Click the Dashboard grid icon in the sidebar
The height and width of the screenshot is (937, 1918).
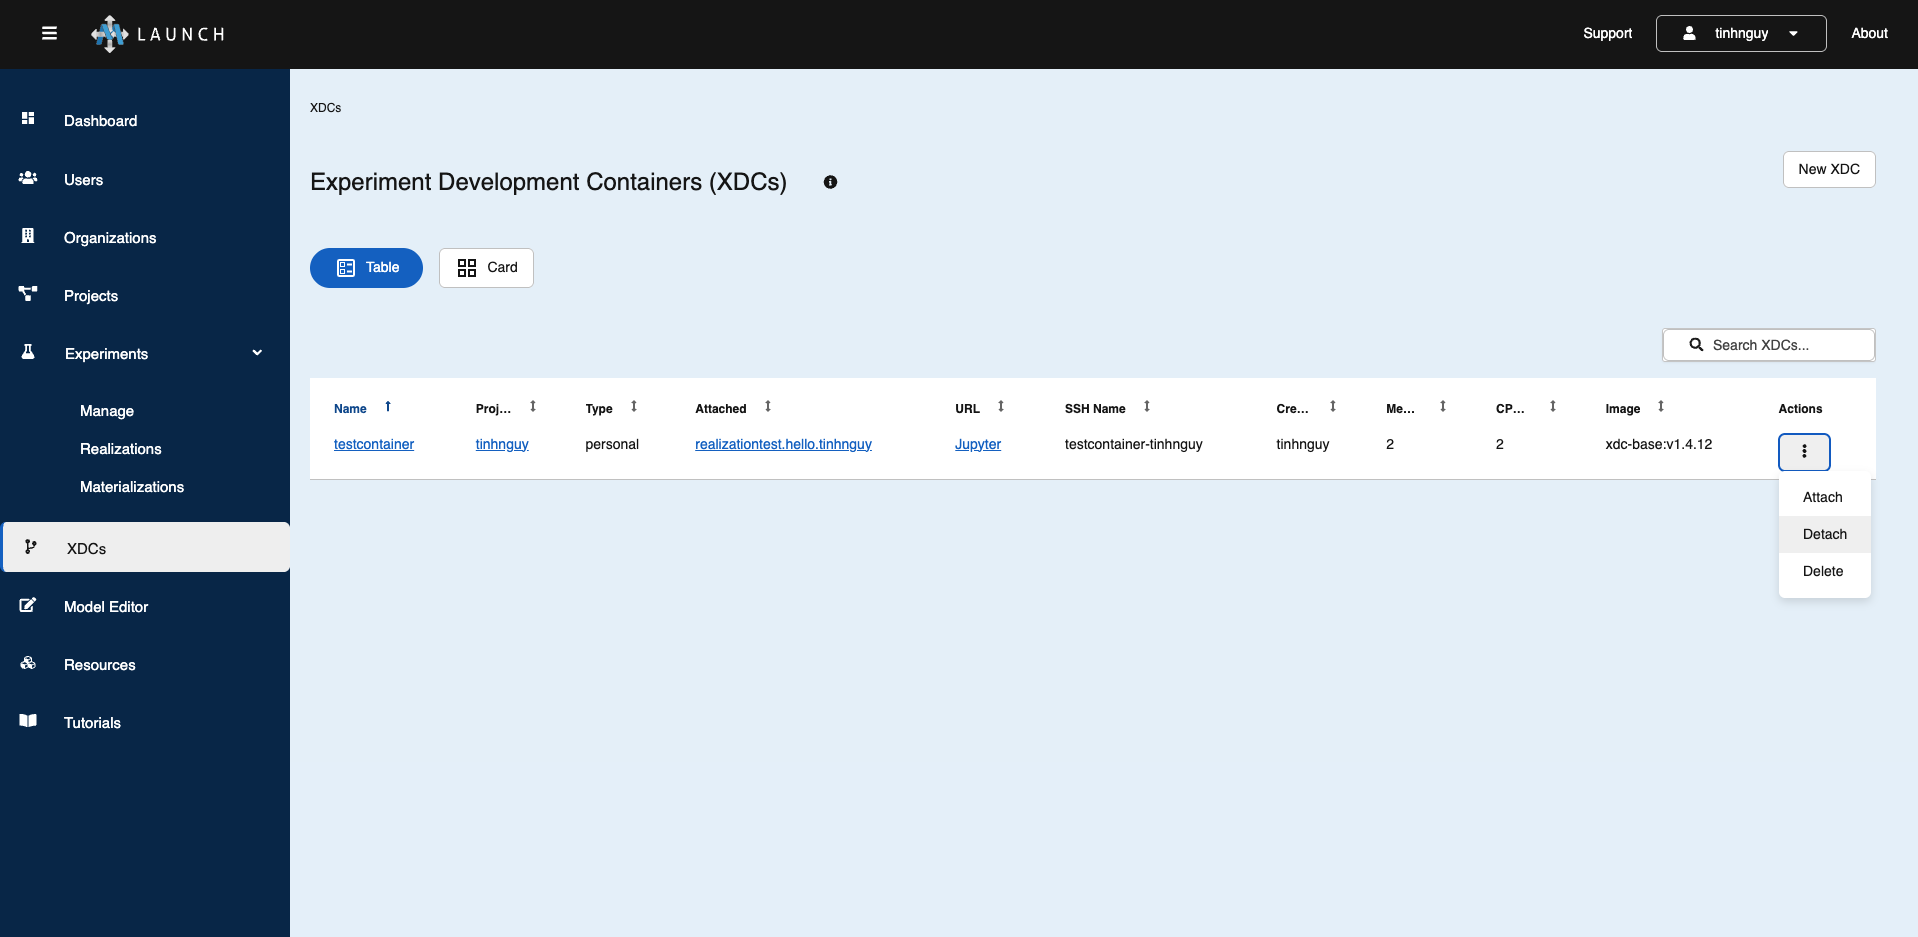pyautogui.click(x=28, y=119)
